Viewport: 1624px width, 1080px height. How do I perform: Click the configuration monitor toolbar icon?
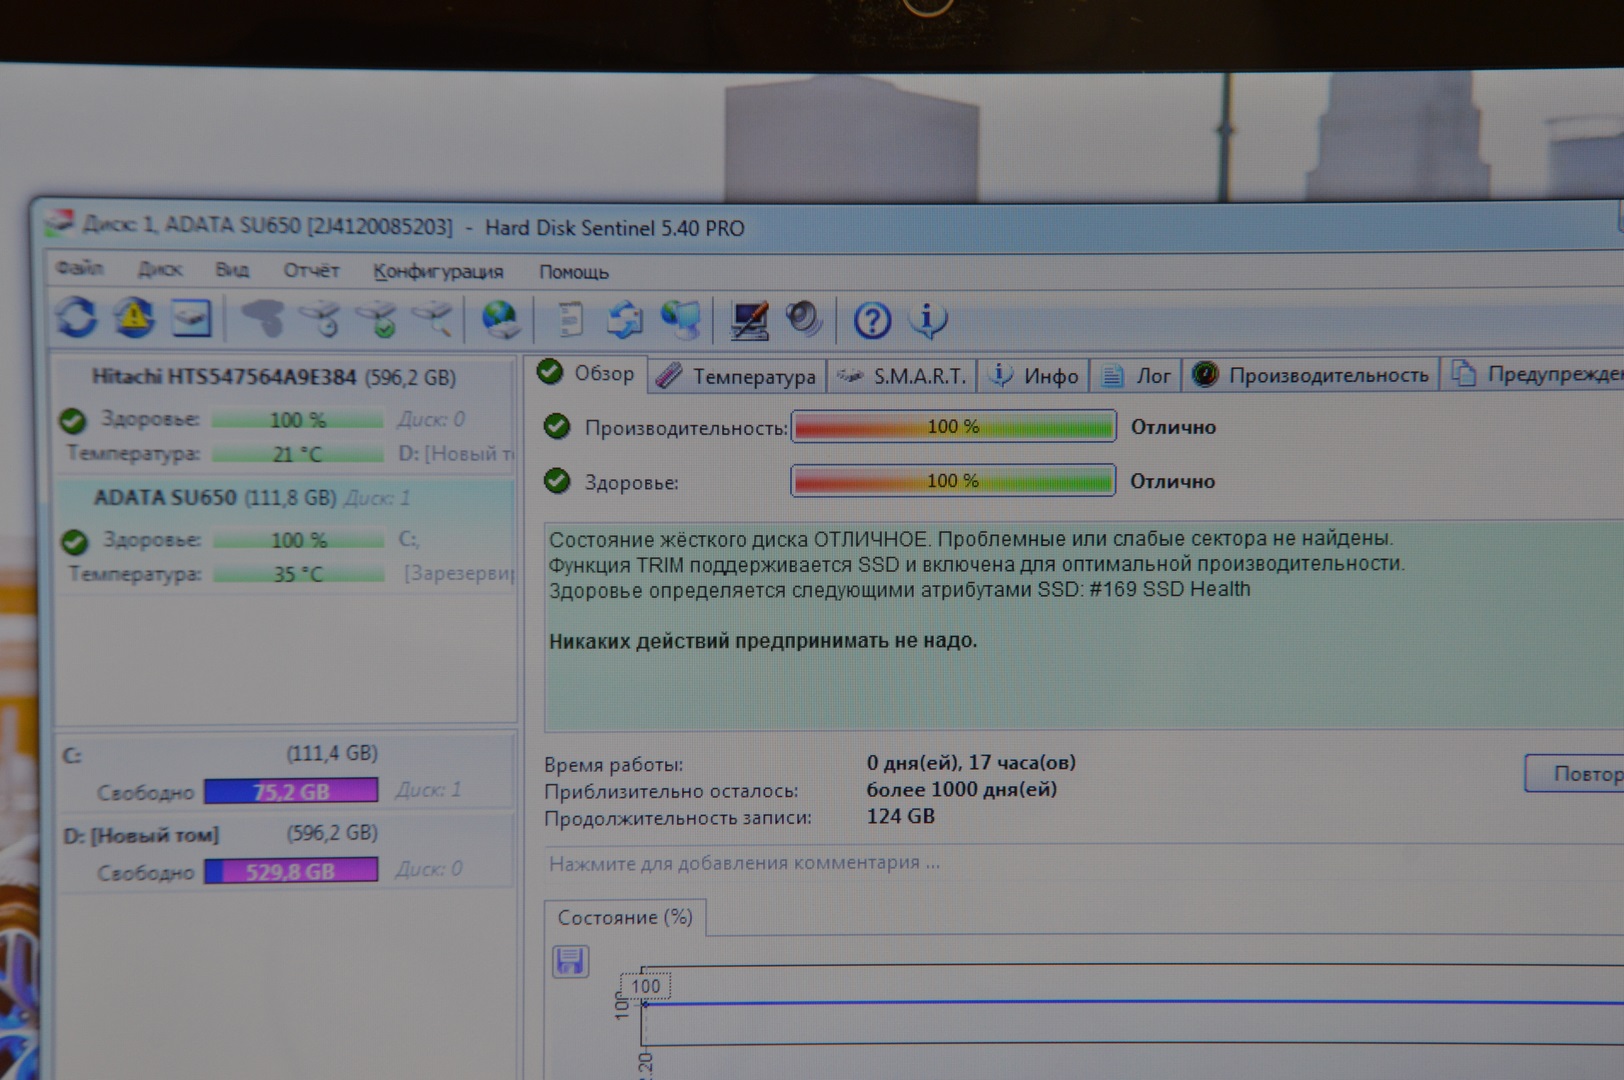749,321
